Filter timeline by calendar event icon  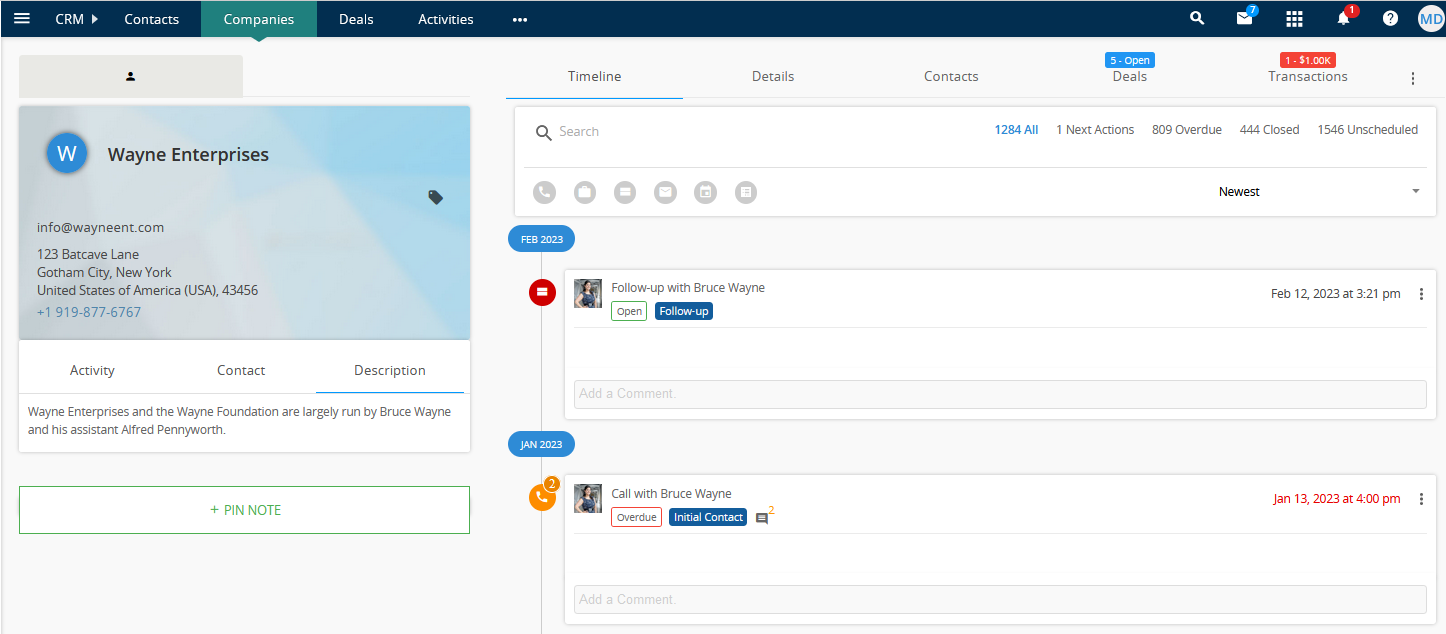[x=706, y=192]
